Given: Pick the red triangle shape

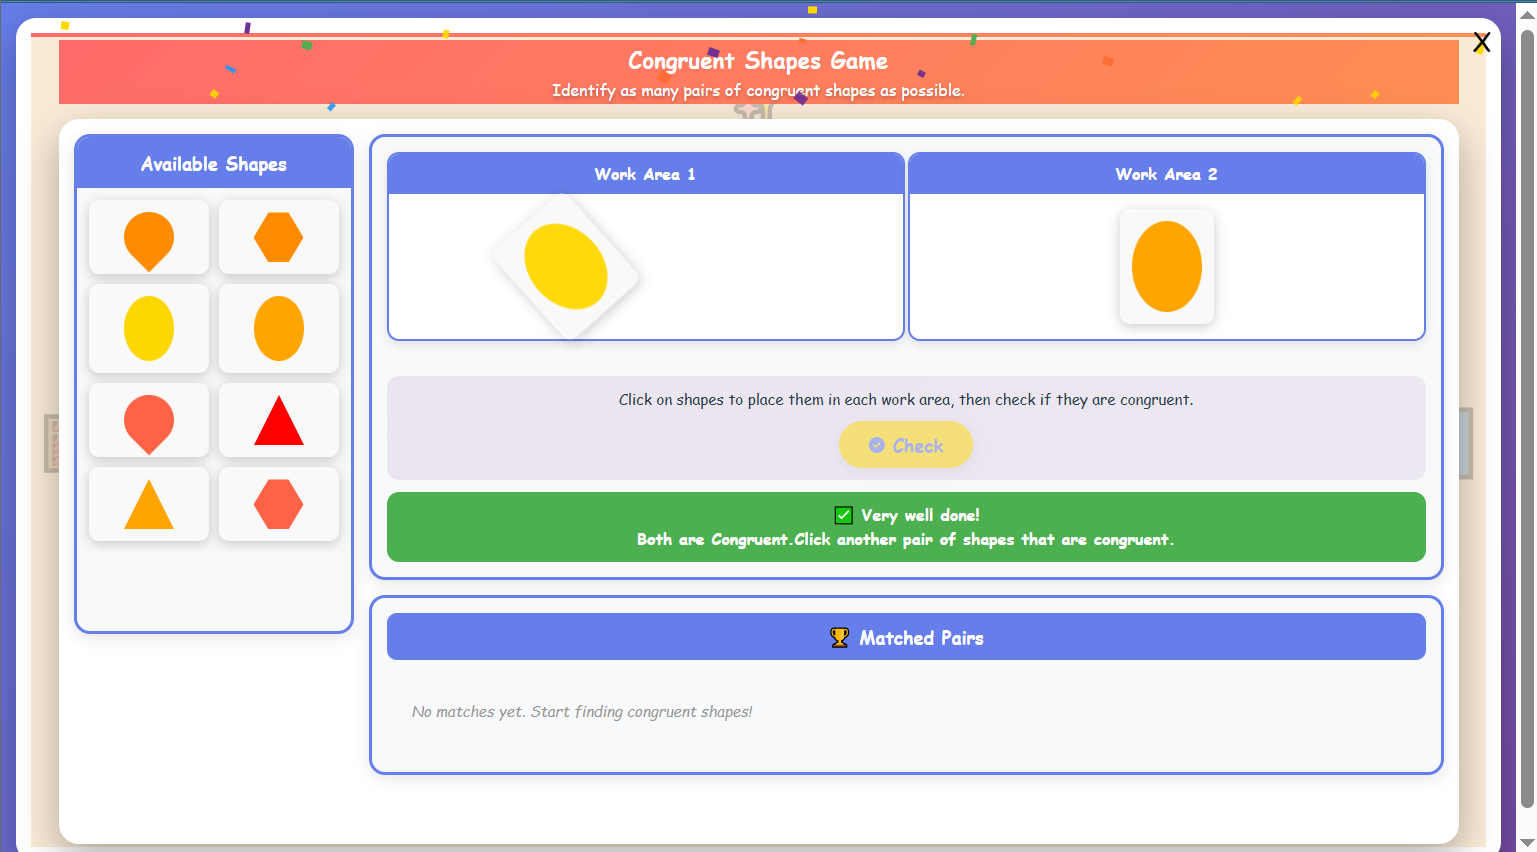Looking at the screenshot, I should coord(278,420).
